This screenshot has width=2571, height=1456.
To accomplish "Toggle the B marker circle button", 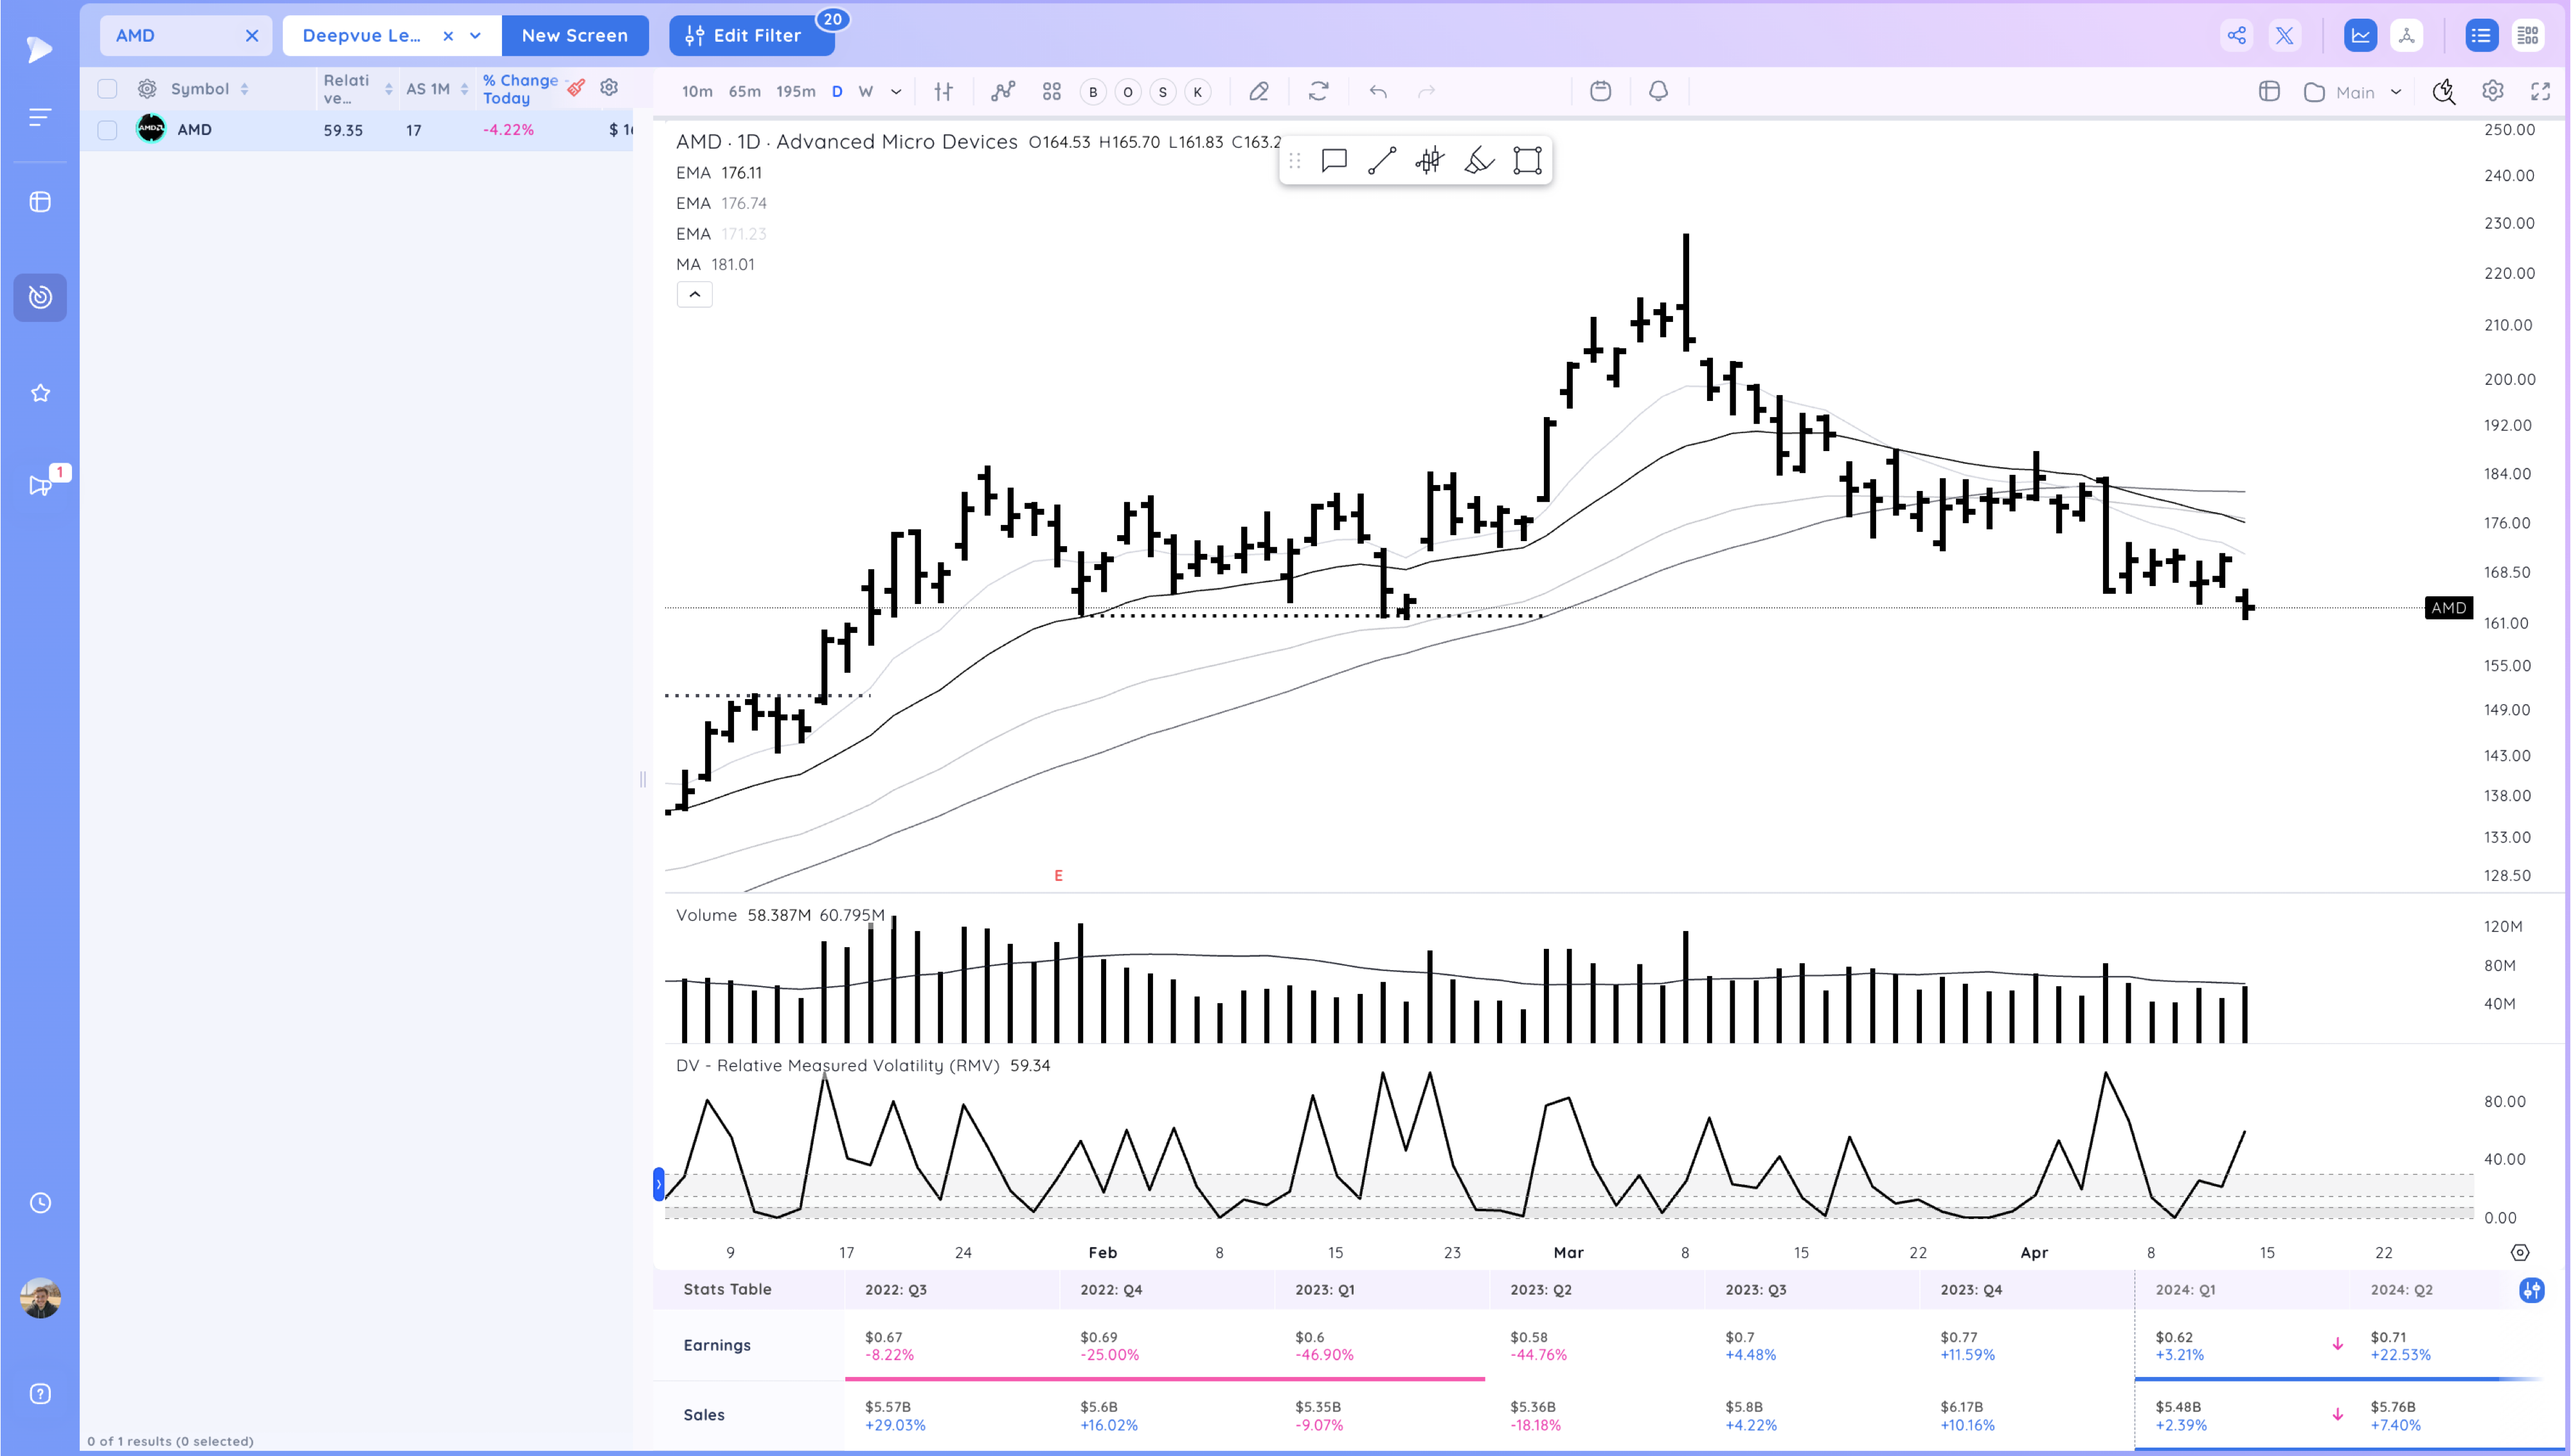I will pyautogui.click(x=1093, y=92).
